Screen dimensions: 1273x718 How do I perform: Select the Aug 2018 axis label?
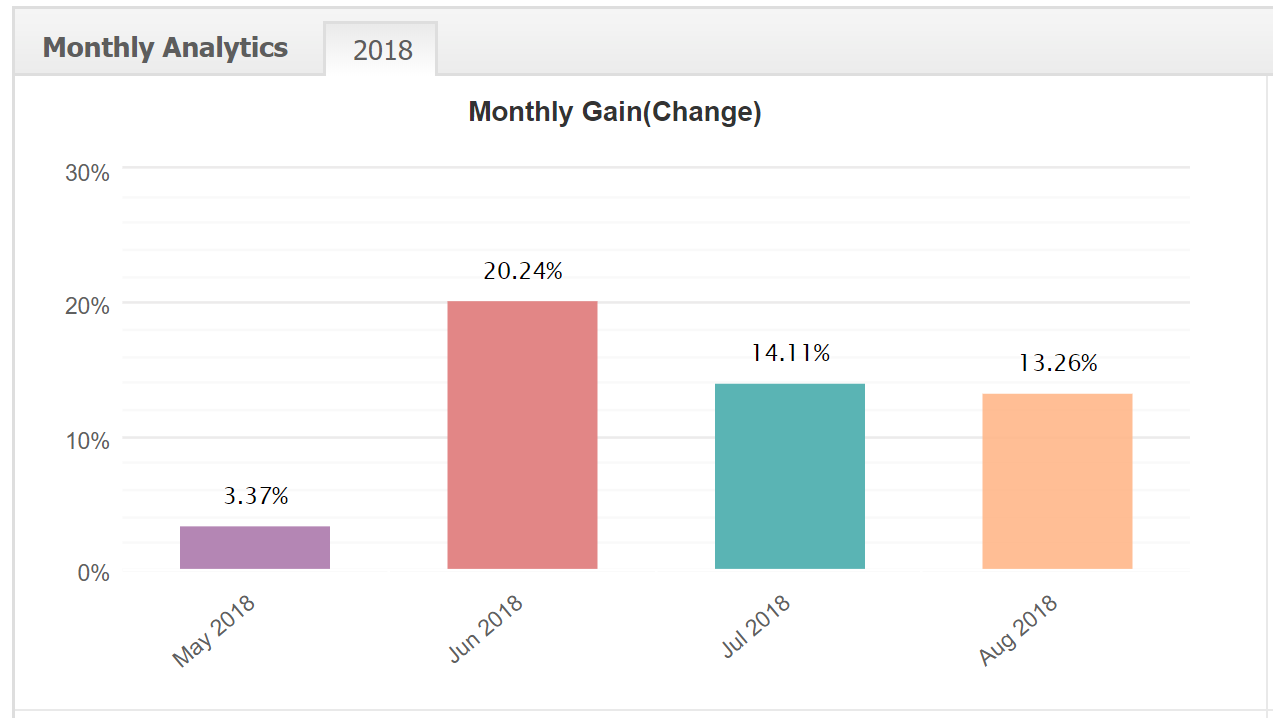1018,630
